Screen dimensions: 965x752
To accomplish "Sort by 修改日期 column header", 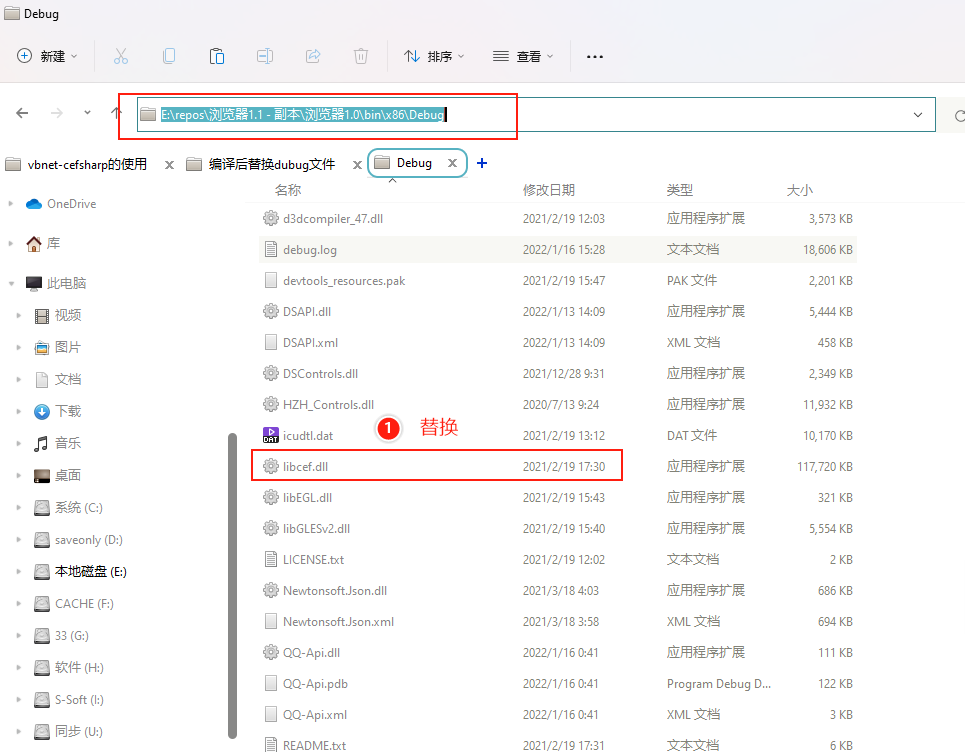I will coord(549,190).
